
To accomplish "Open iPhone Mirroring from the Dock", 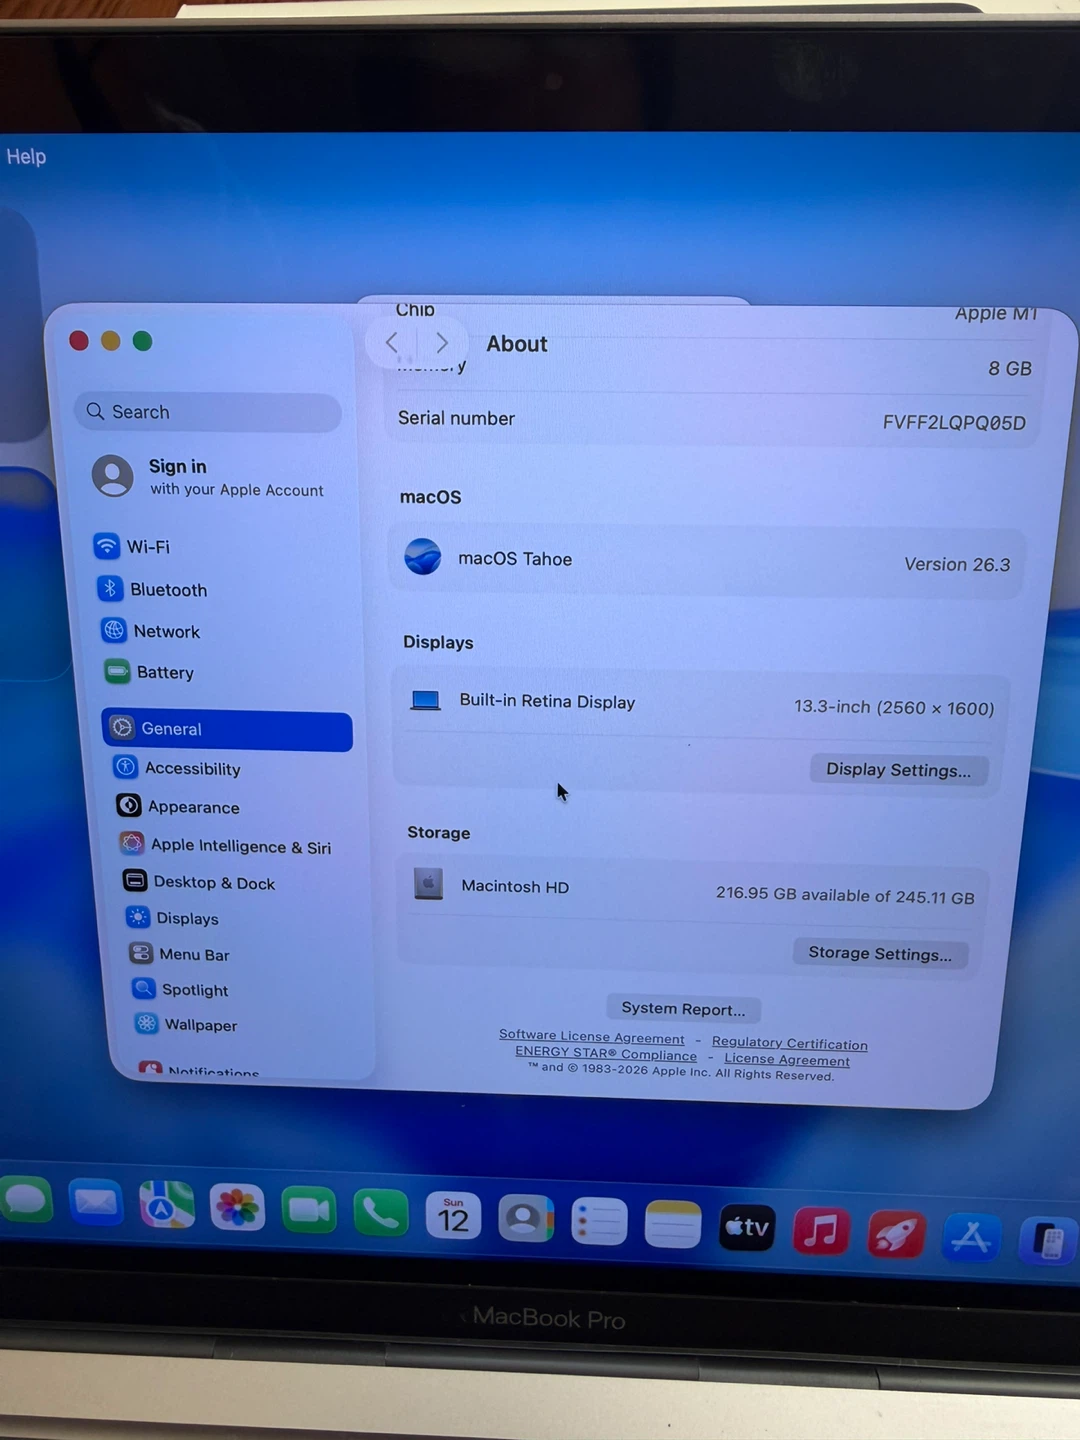I will click(x=1047, y=1241).
